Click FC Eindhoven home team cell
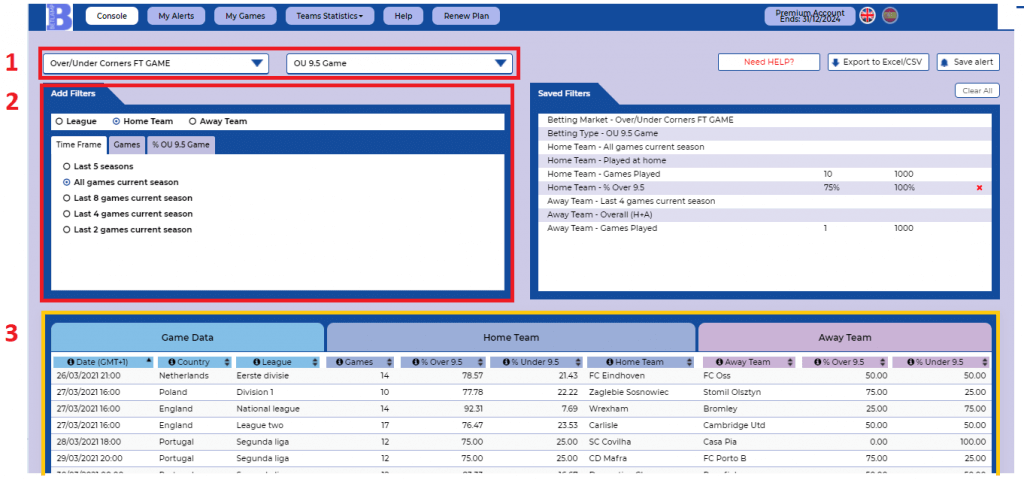 pyautogui.click(x=616, y=376)
